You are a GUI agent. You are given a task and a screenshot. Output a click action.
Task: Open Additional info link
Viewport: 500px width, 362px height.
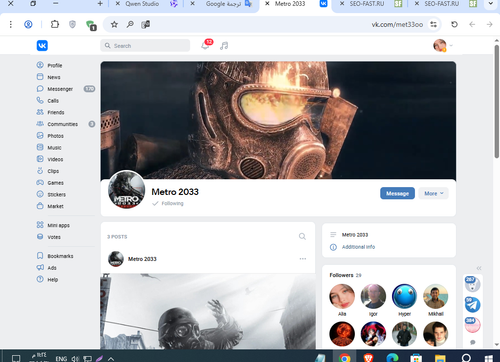[x=358, y=247]
